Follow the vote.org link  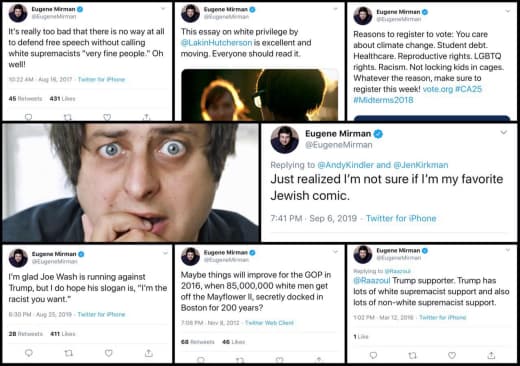coord(438,89)
